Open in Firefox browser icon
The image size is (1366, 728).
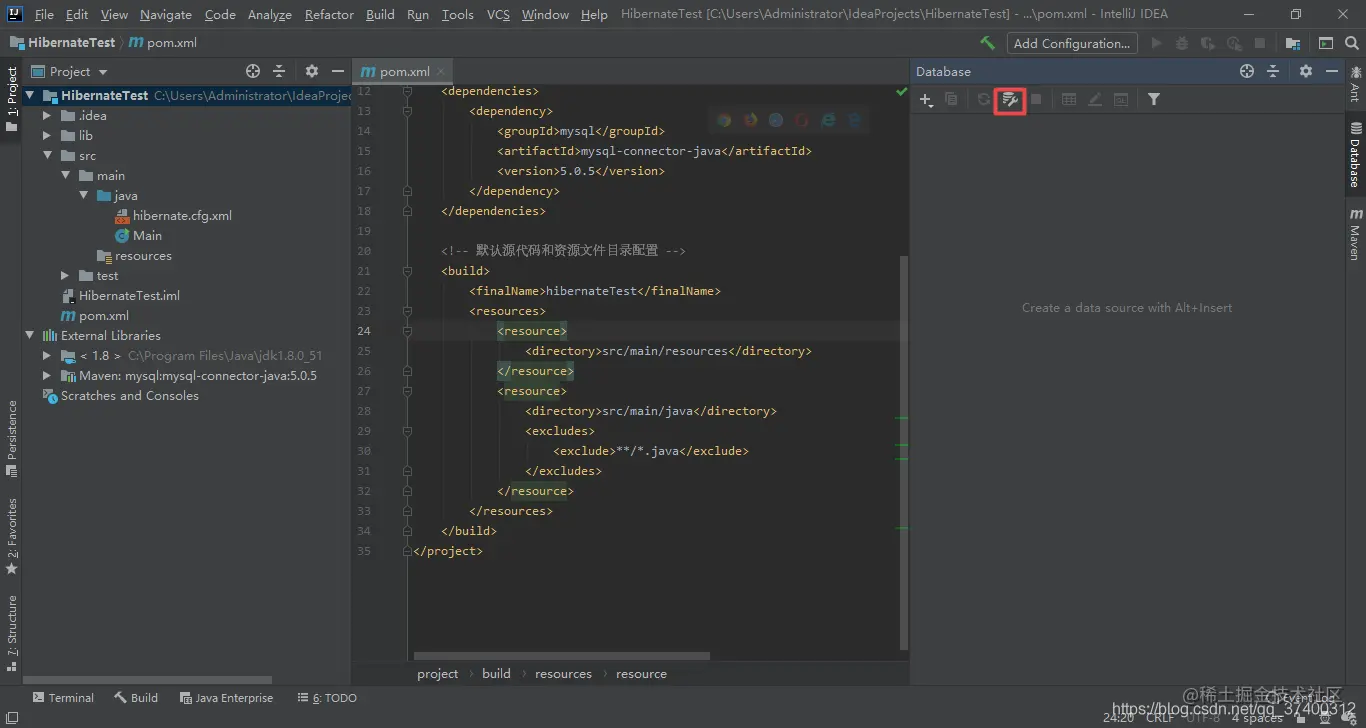tap(750, 120)
